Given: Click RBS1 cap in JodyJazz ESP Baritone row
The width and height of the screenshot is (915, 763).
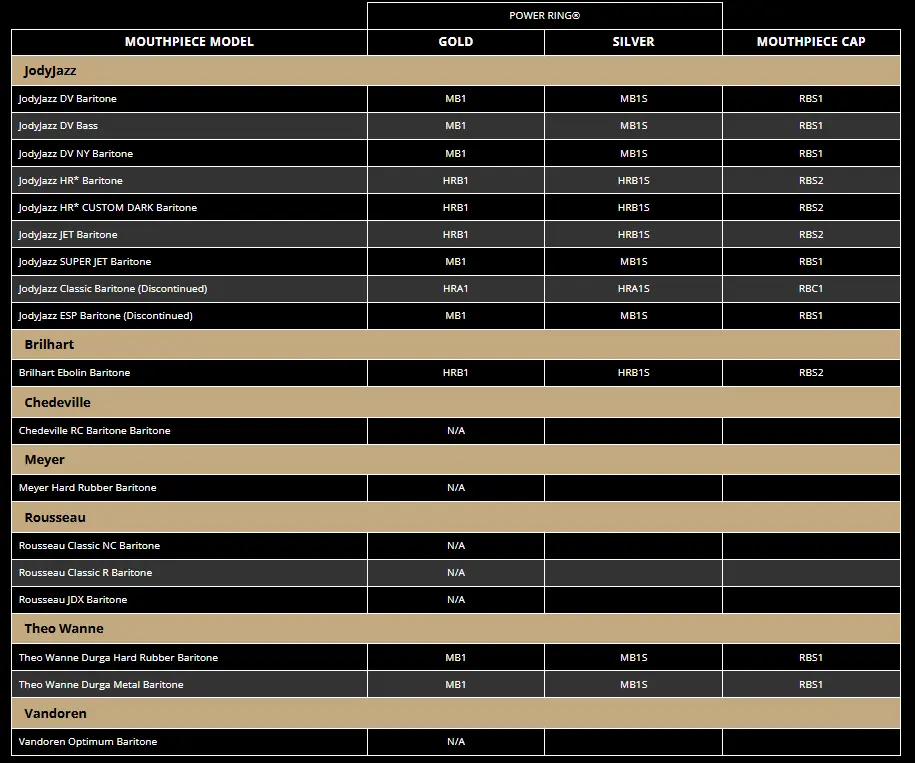Looking at the screenshot, I should 811,316.
